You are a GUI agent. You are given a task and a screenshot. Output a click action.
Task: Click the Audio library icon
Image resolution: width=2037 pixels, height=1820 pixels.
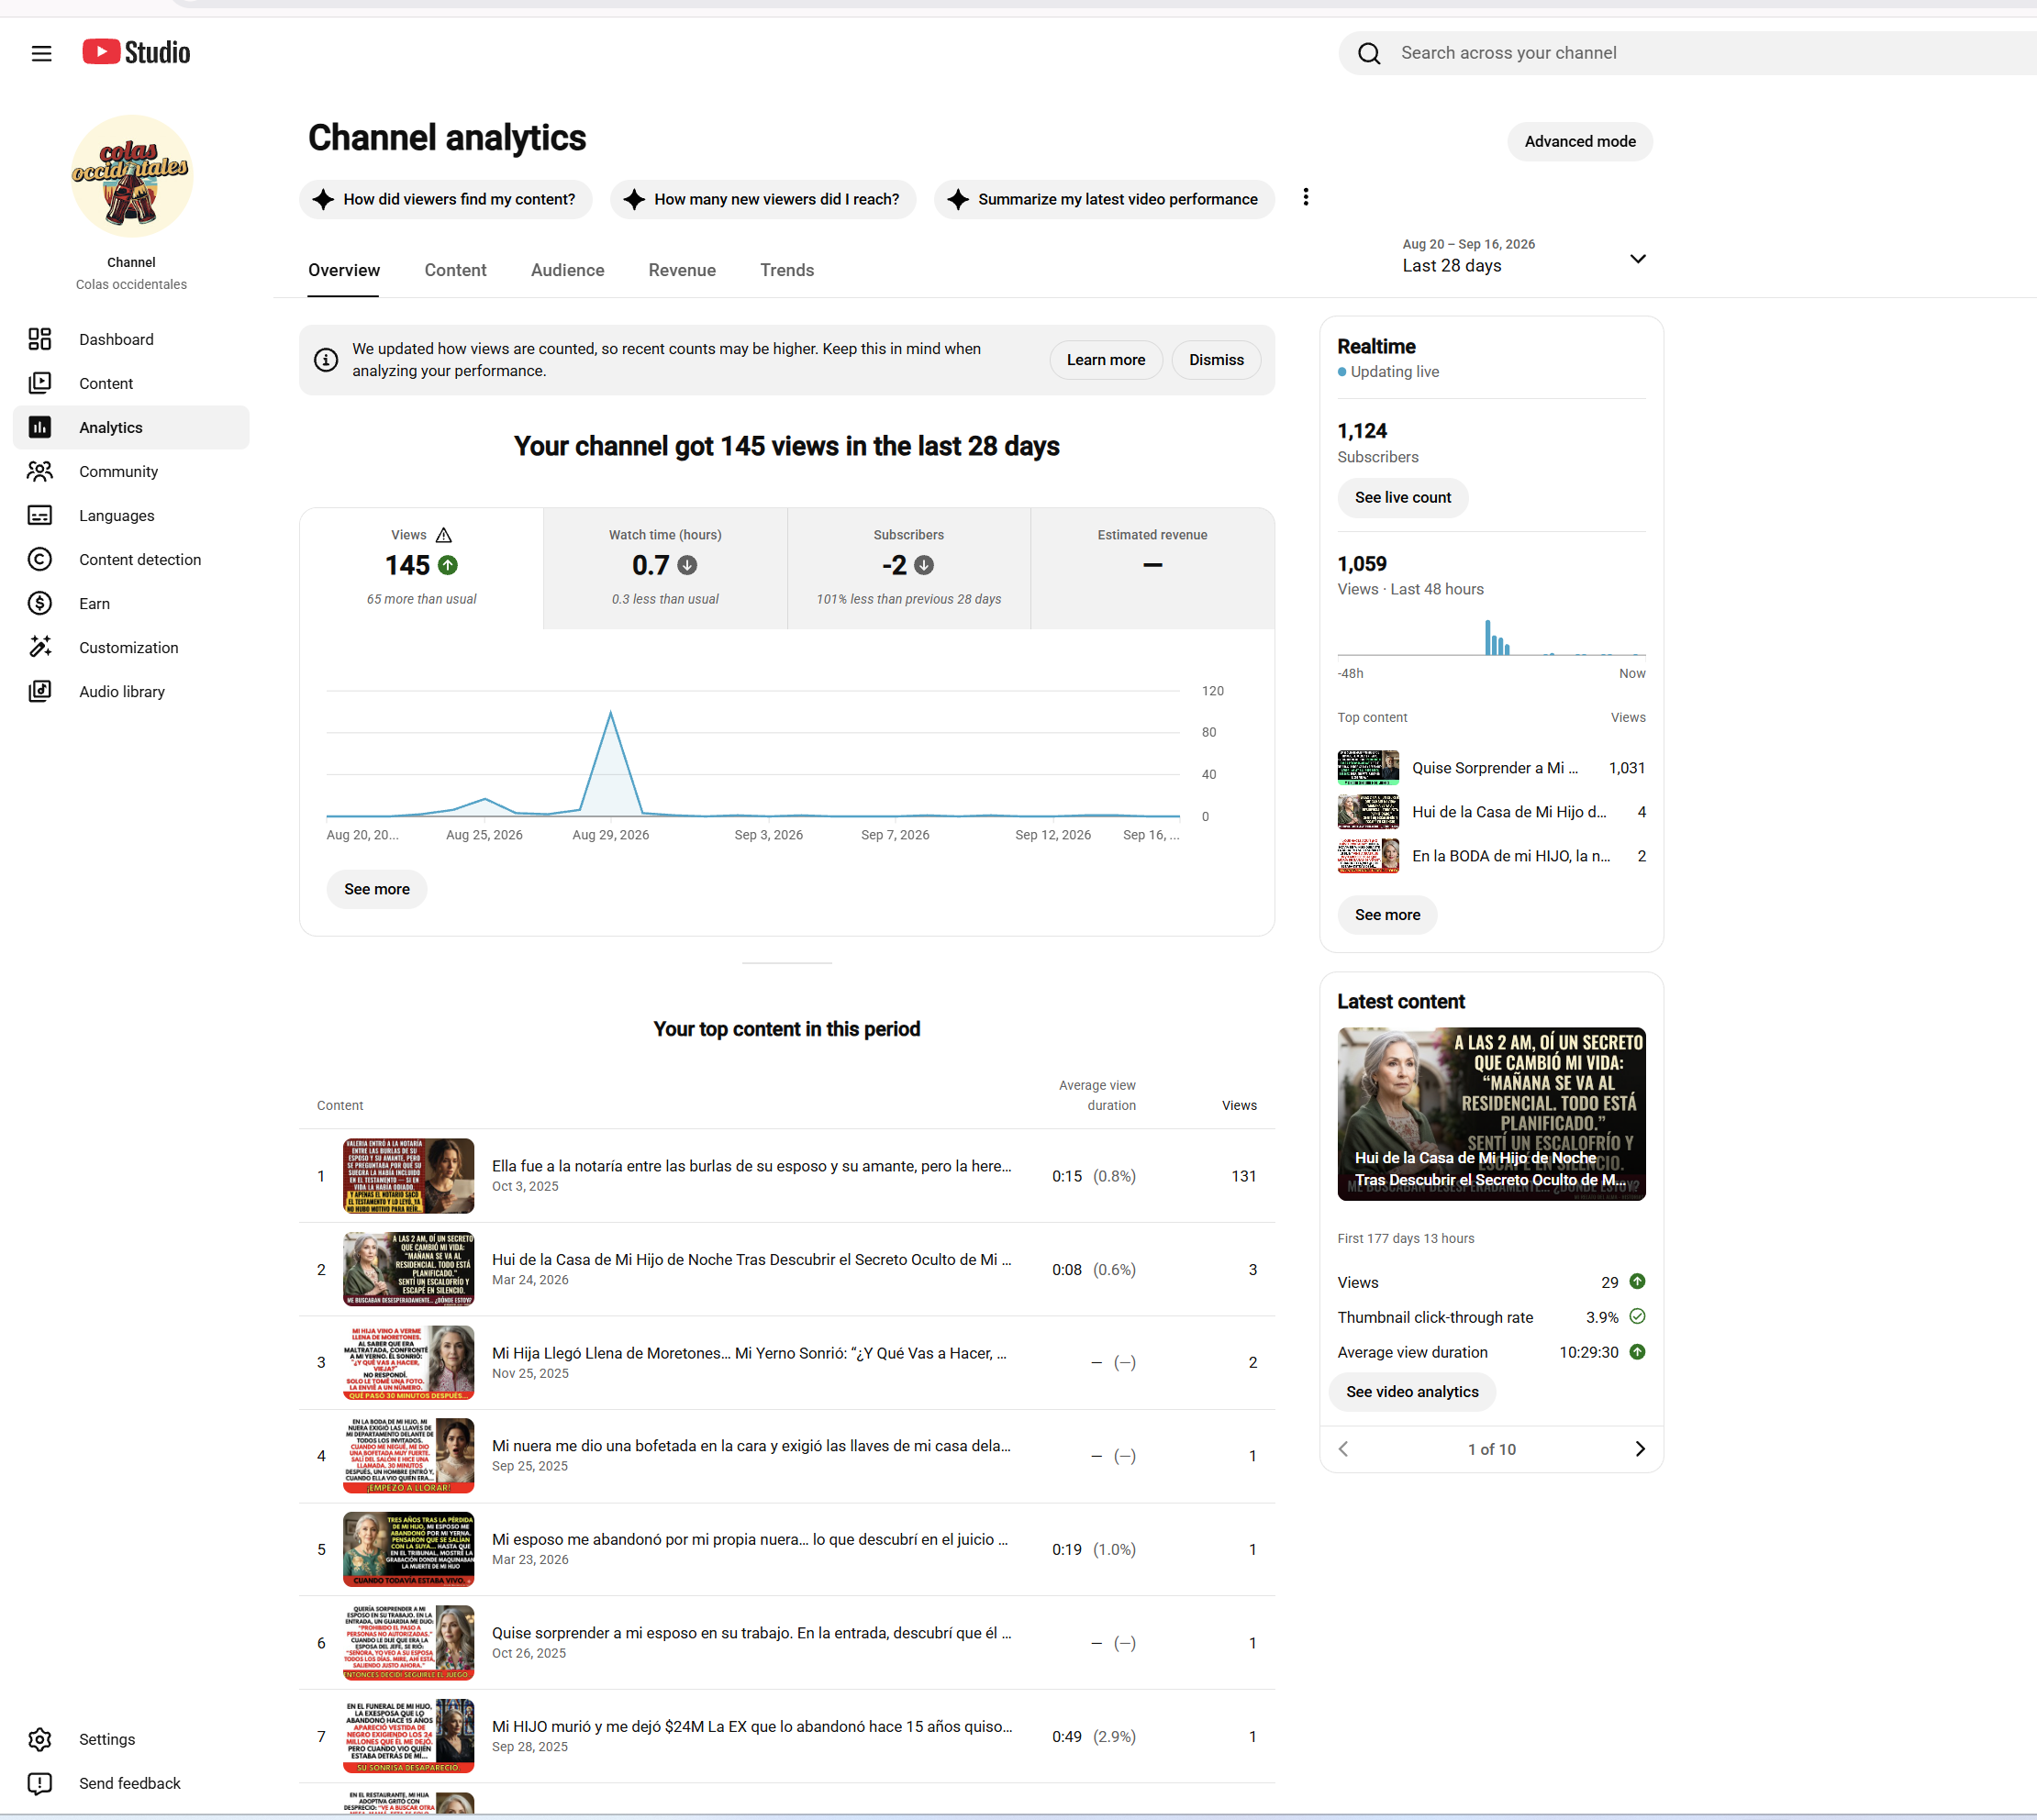[40, 691]
